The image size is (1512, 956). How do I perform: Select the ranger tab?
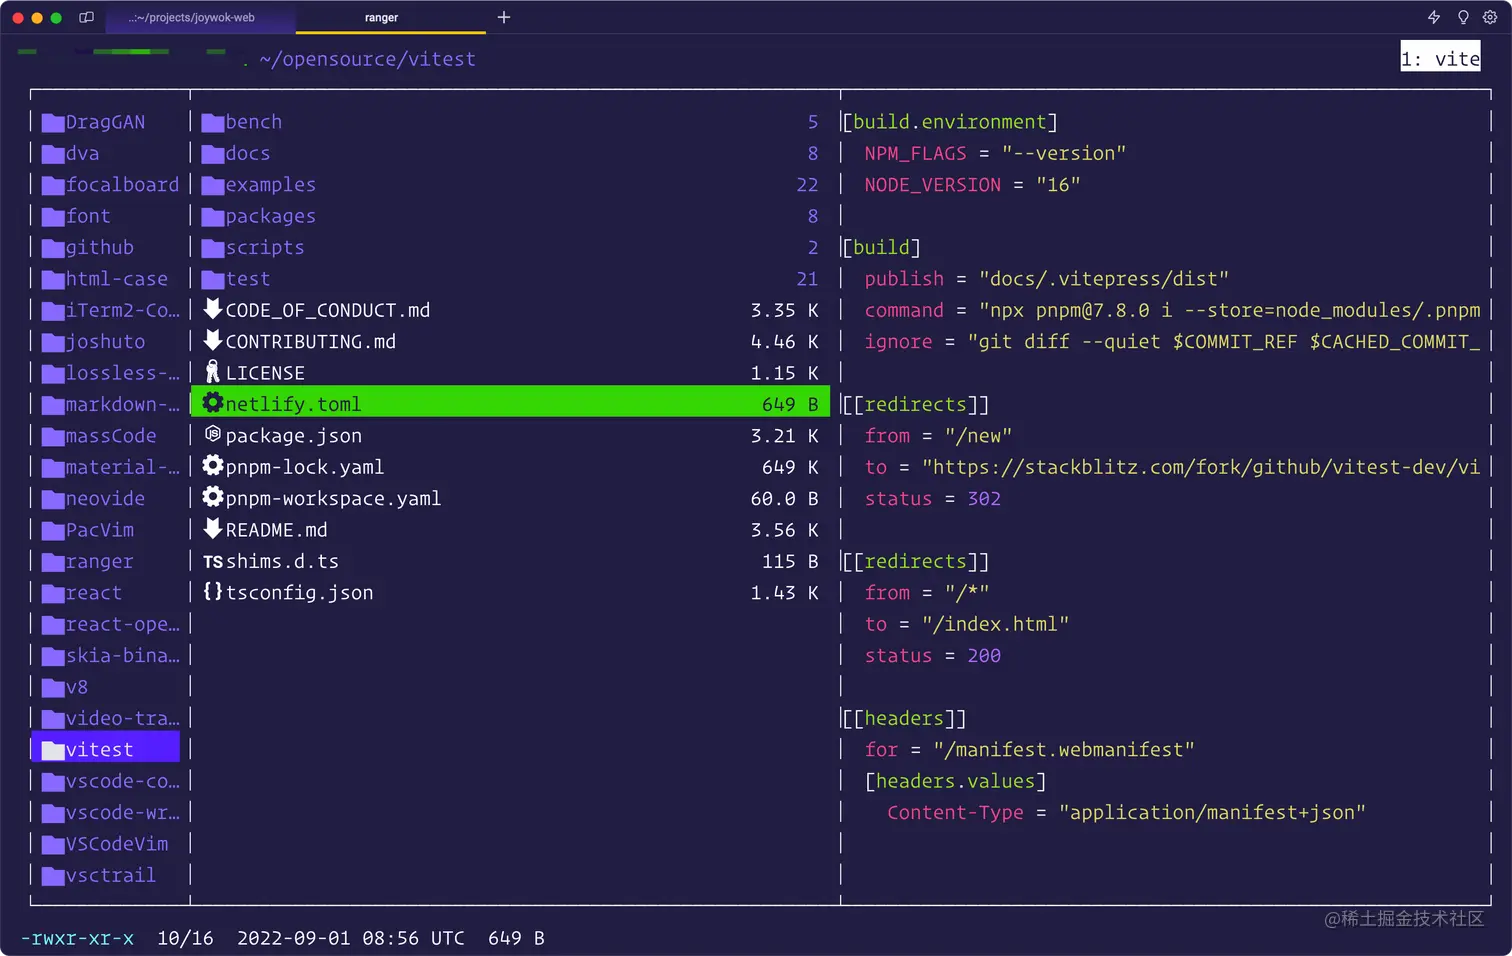click(381, 17)
